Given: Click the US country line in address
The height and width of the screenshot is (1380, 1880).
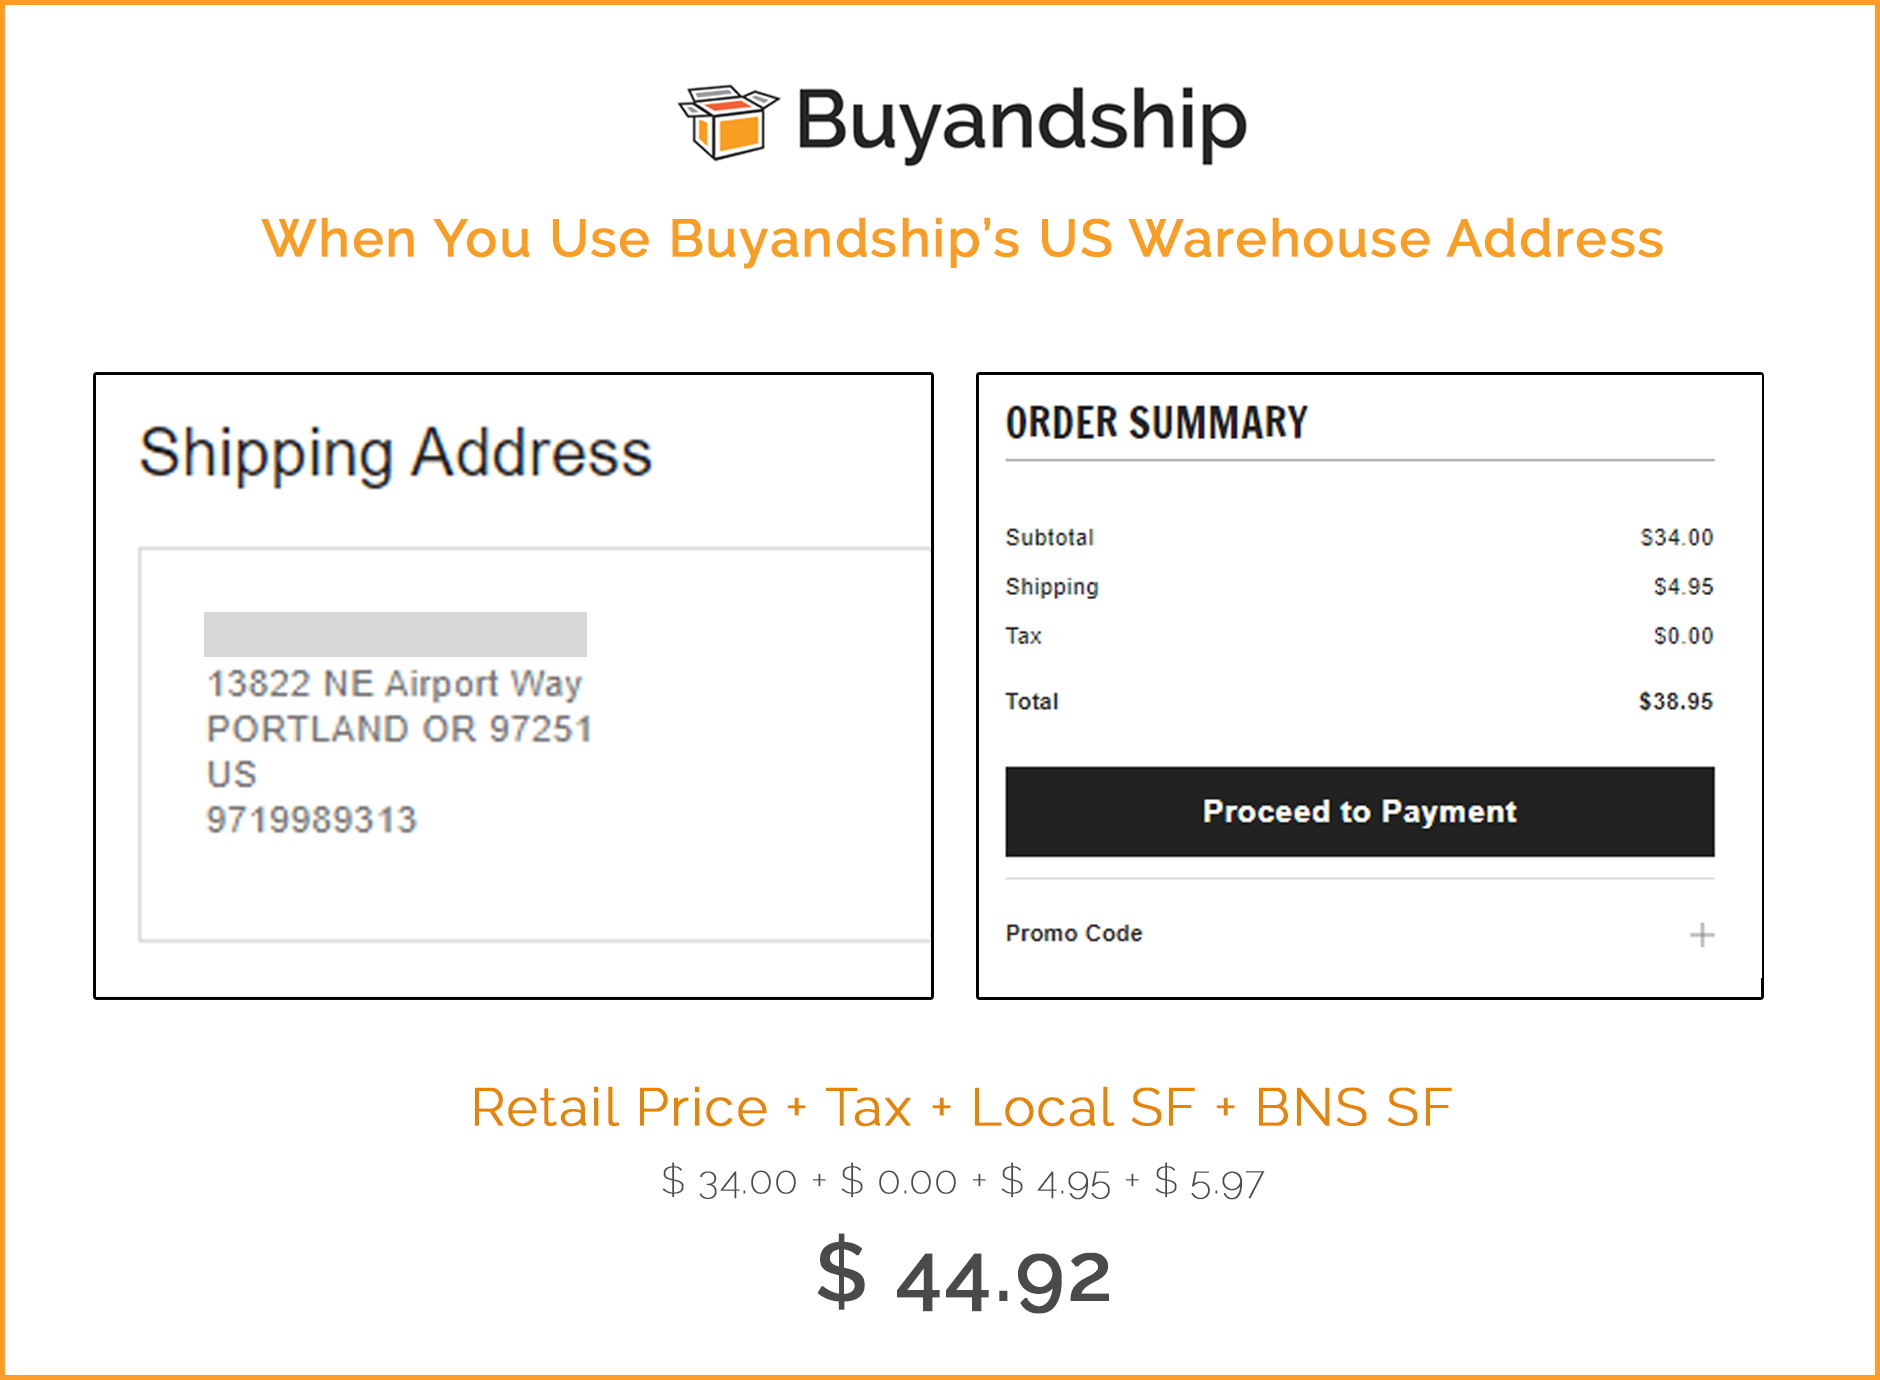Looking at the screenshot, I should point(231,774).
